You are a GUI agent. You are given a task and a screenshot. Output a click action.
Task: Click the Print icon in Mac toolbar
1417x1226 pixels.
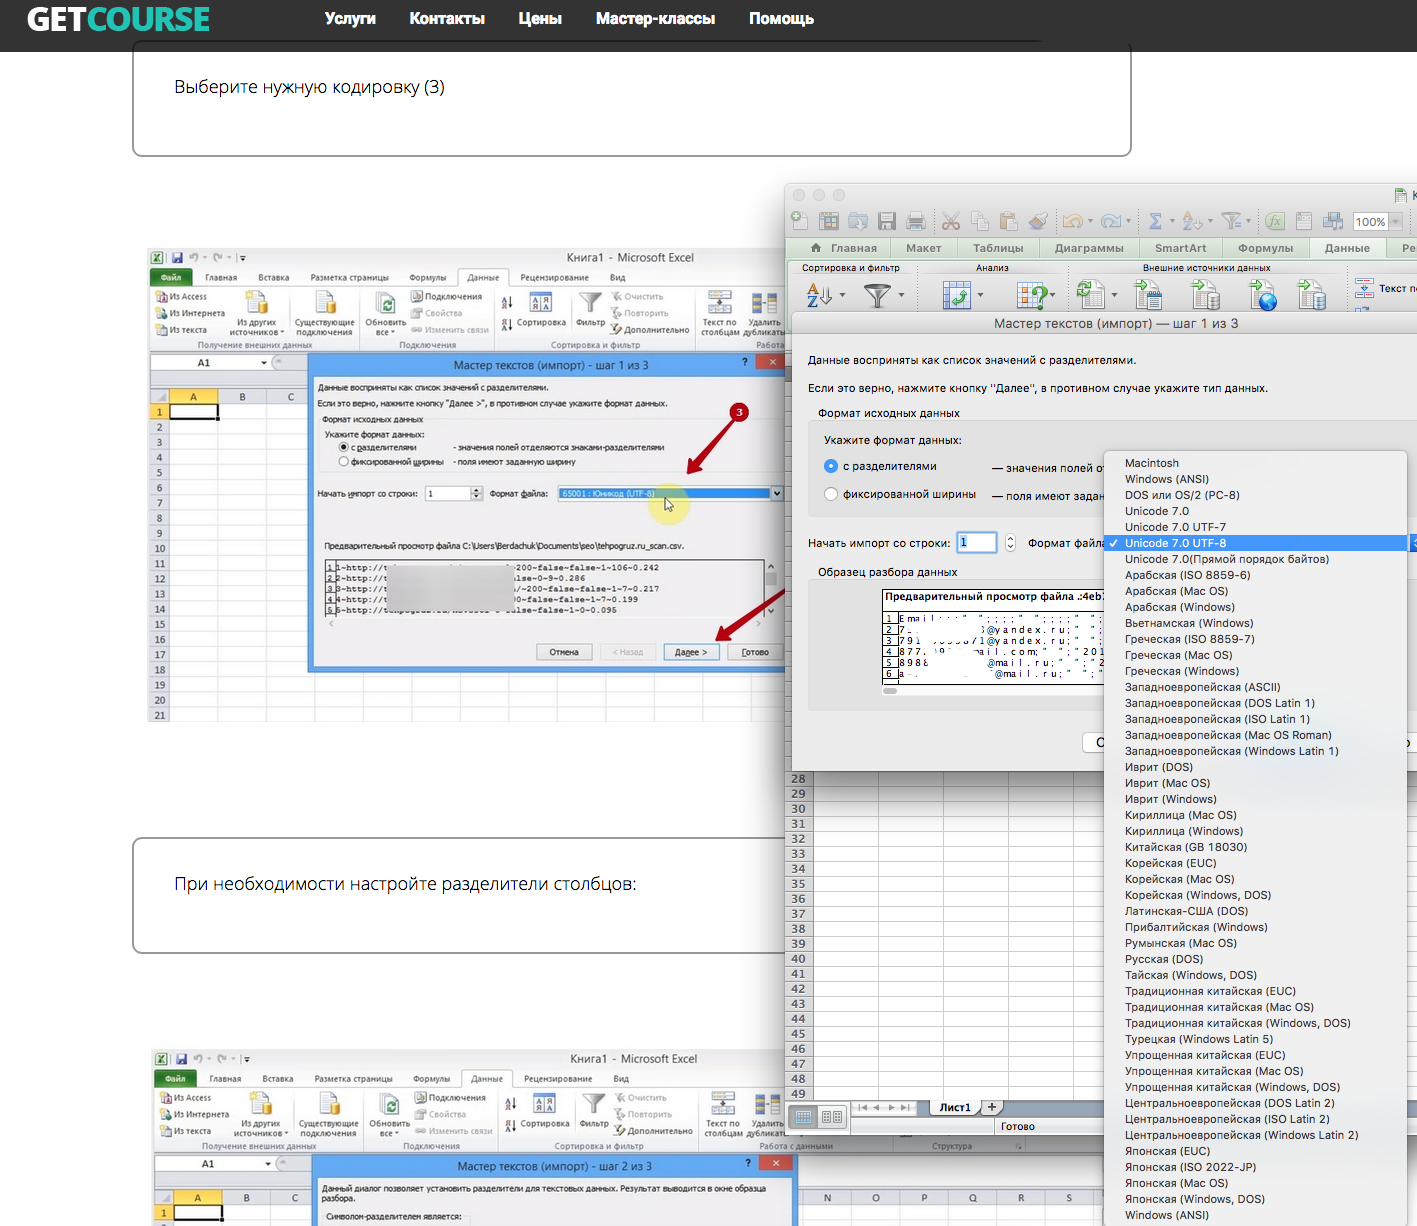[x=915, y=221]
